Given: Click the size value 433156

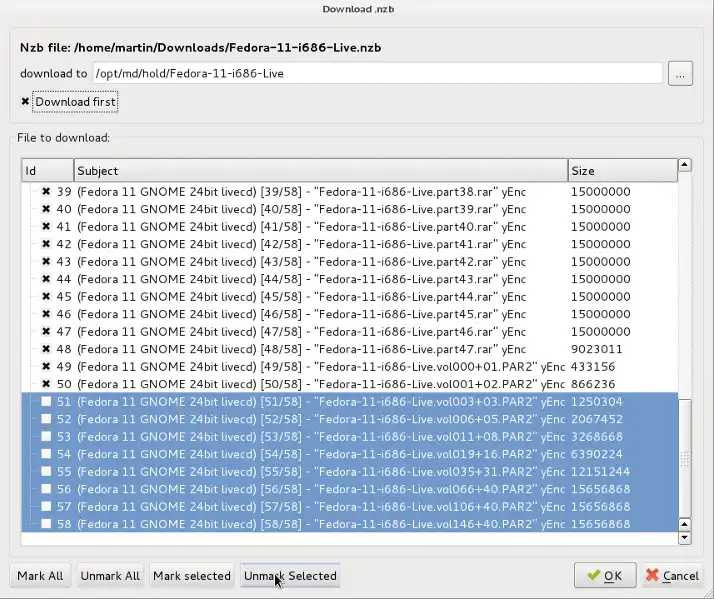Looking at the screenshot, I should (593, 367).
